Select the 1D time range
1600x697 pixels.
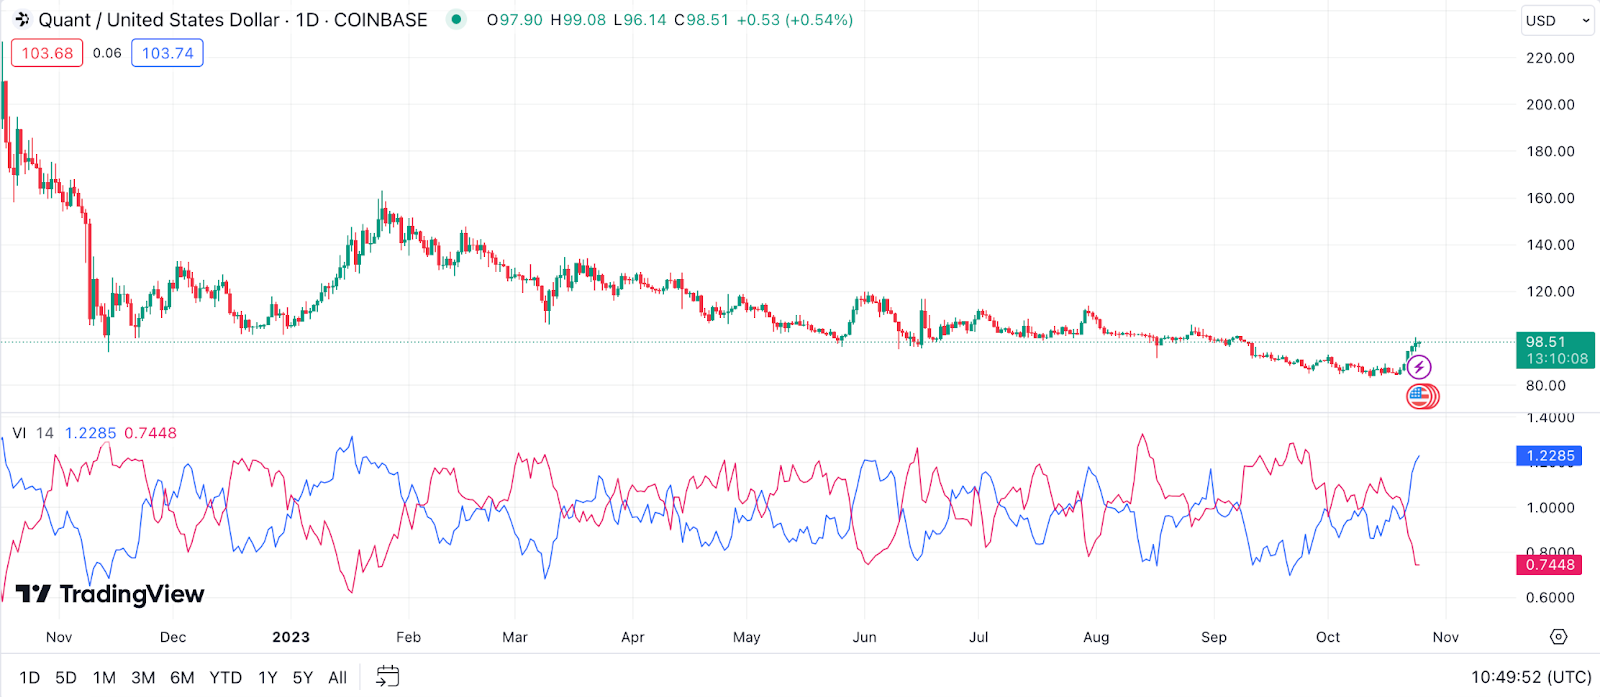coord(30,677)
